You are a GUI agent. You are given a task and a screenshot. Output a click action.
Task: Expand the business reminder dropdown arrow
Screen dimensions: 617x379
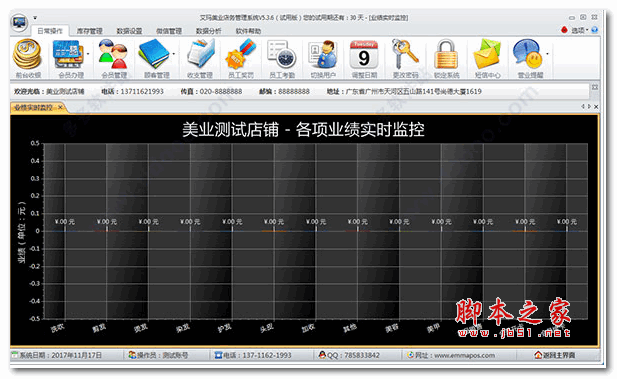(x=547, y=54)
